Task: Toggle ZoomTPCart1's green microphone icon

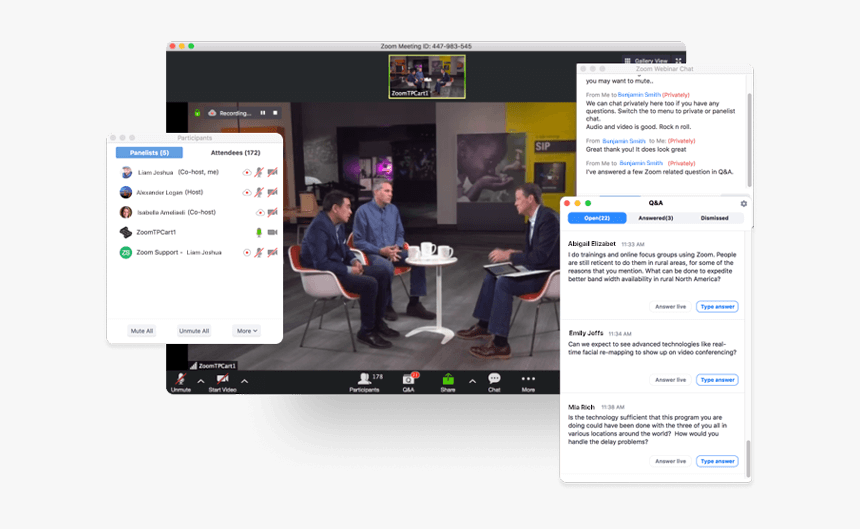Action: coord(259,232)
